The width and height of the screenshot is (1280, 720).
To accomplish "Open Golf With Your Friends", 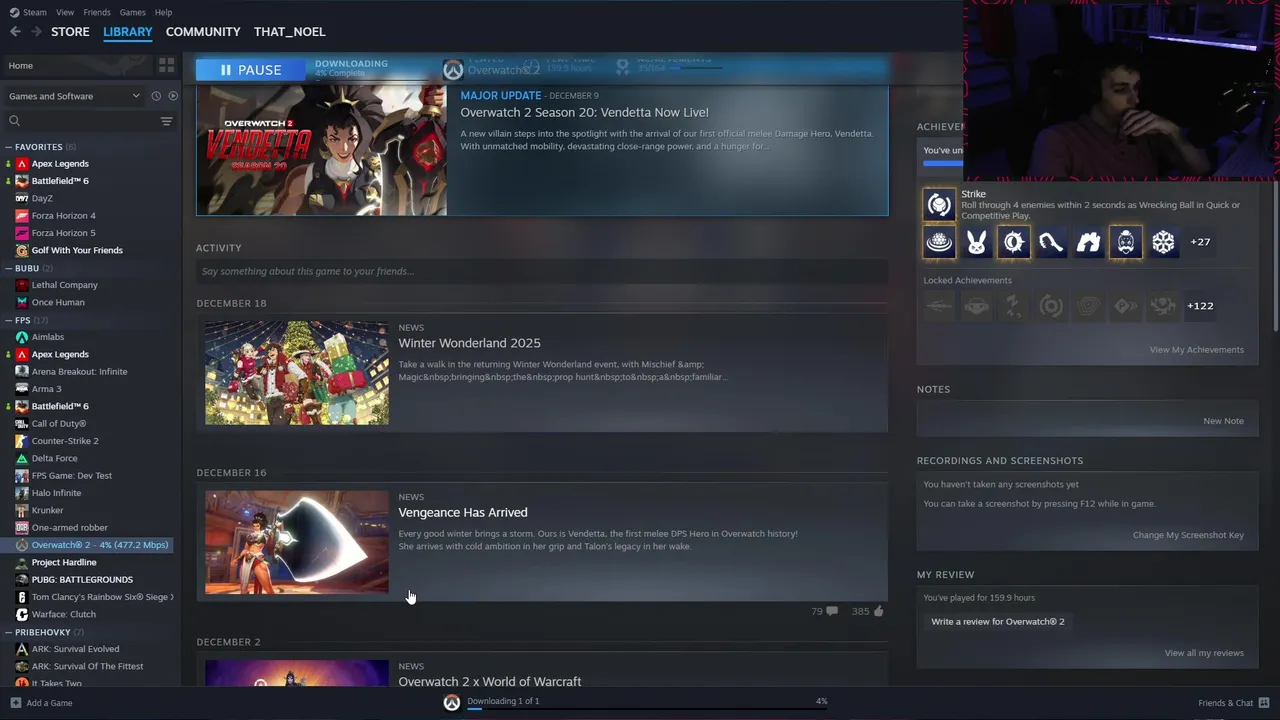I will click(x=77, y=250).
